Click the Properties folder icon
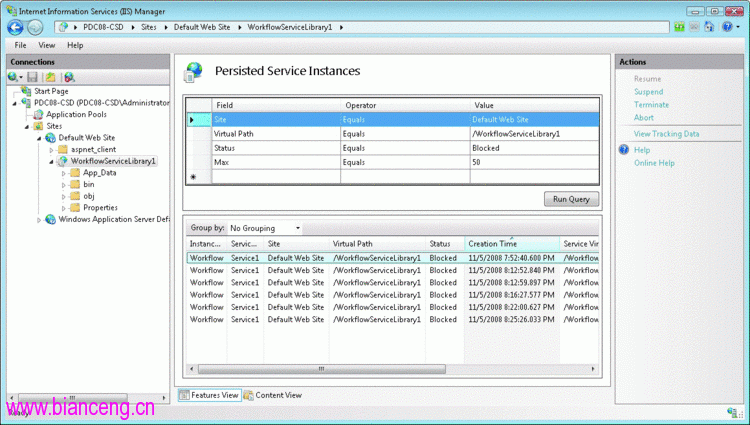 (x=75, y=207)
